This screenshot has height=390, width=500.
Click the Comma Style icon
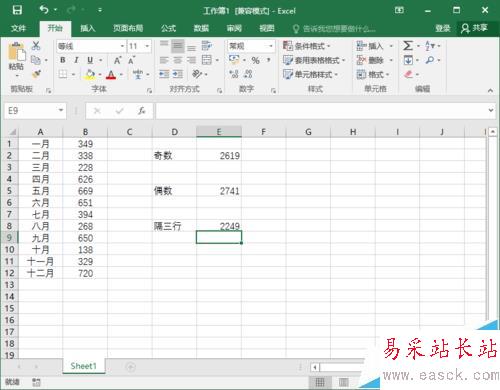click(268, 60)
